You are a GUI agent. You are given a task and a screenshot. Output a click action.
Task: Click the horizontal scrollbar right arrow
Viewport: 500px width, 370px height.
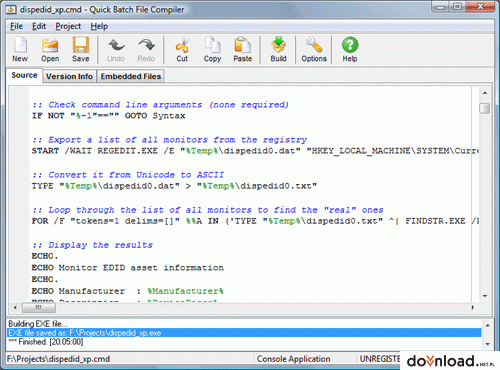[473, 307]
